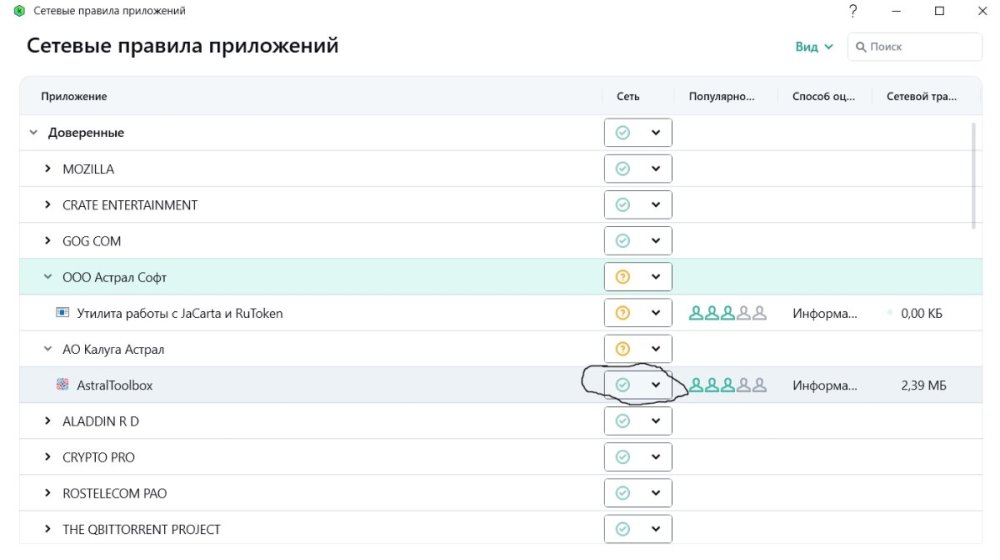Click the Kaspersky shield icon in title bar
This screenshot has height=560, width=1000.
19,11
